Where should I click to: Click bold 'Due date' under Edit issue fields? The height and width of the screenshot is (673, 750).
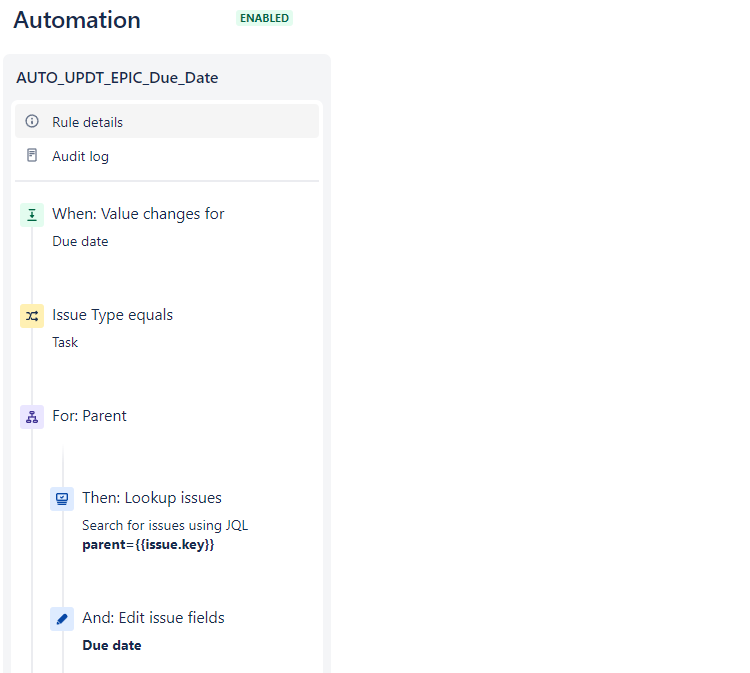112,645
